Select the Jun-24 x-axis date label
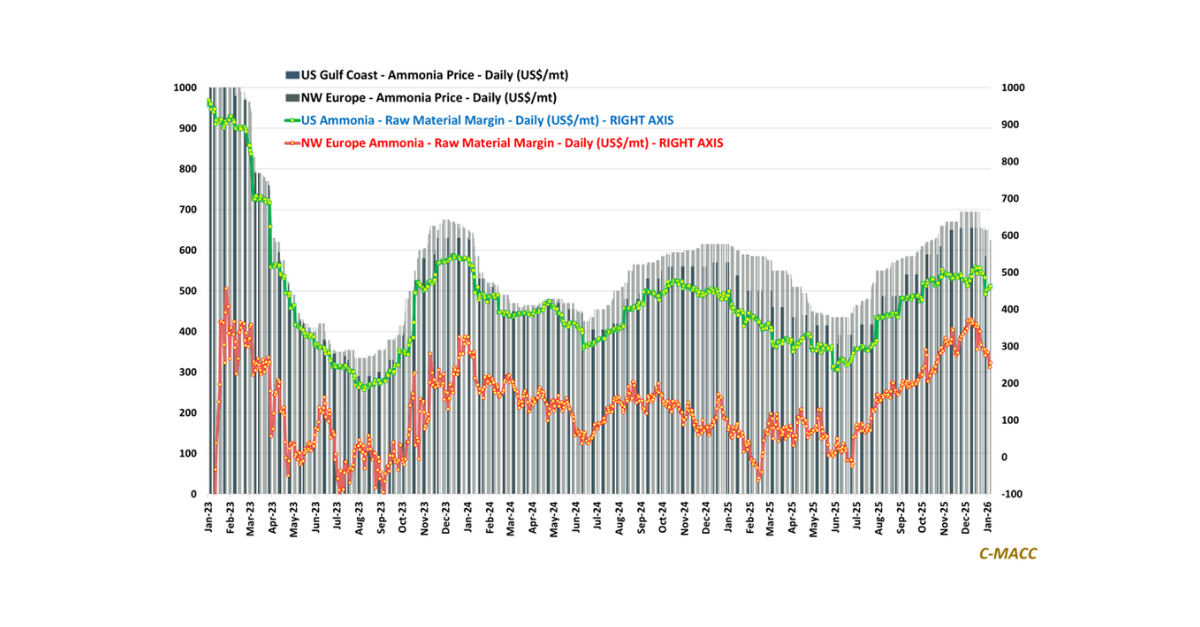The image size is (1200, 627). click(577, 513)
